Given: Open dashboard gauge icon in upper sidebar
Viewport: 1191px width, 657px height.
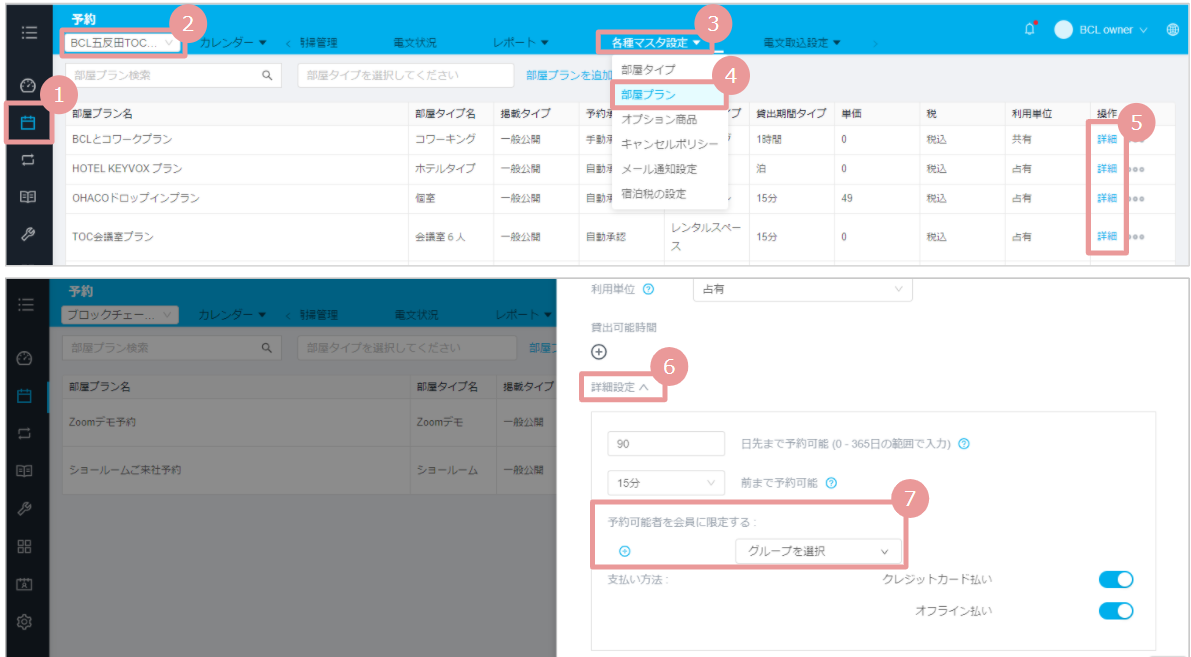Looking at the screenshot, I should [x=28, y=85].
